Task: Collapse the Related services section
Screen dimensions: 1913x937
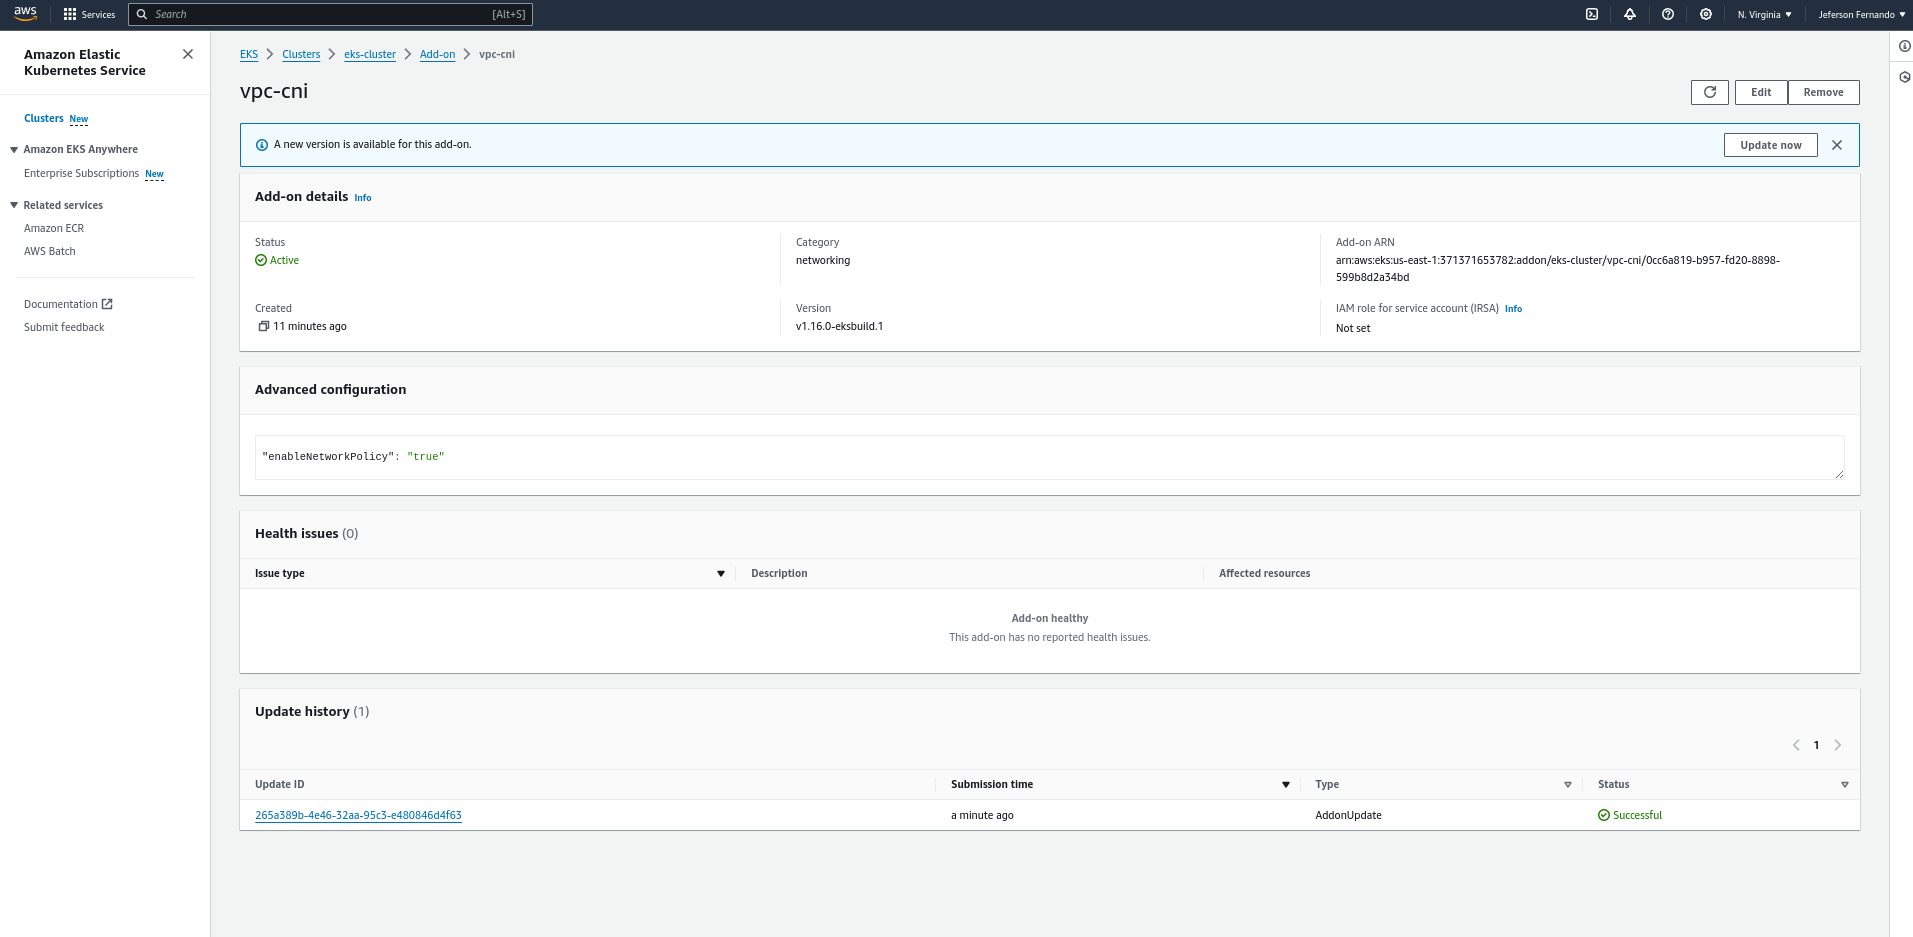Action: (14, 205)
